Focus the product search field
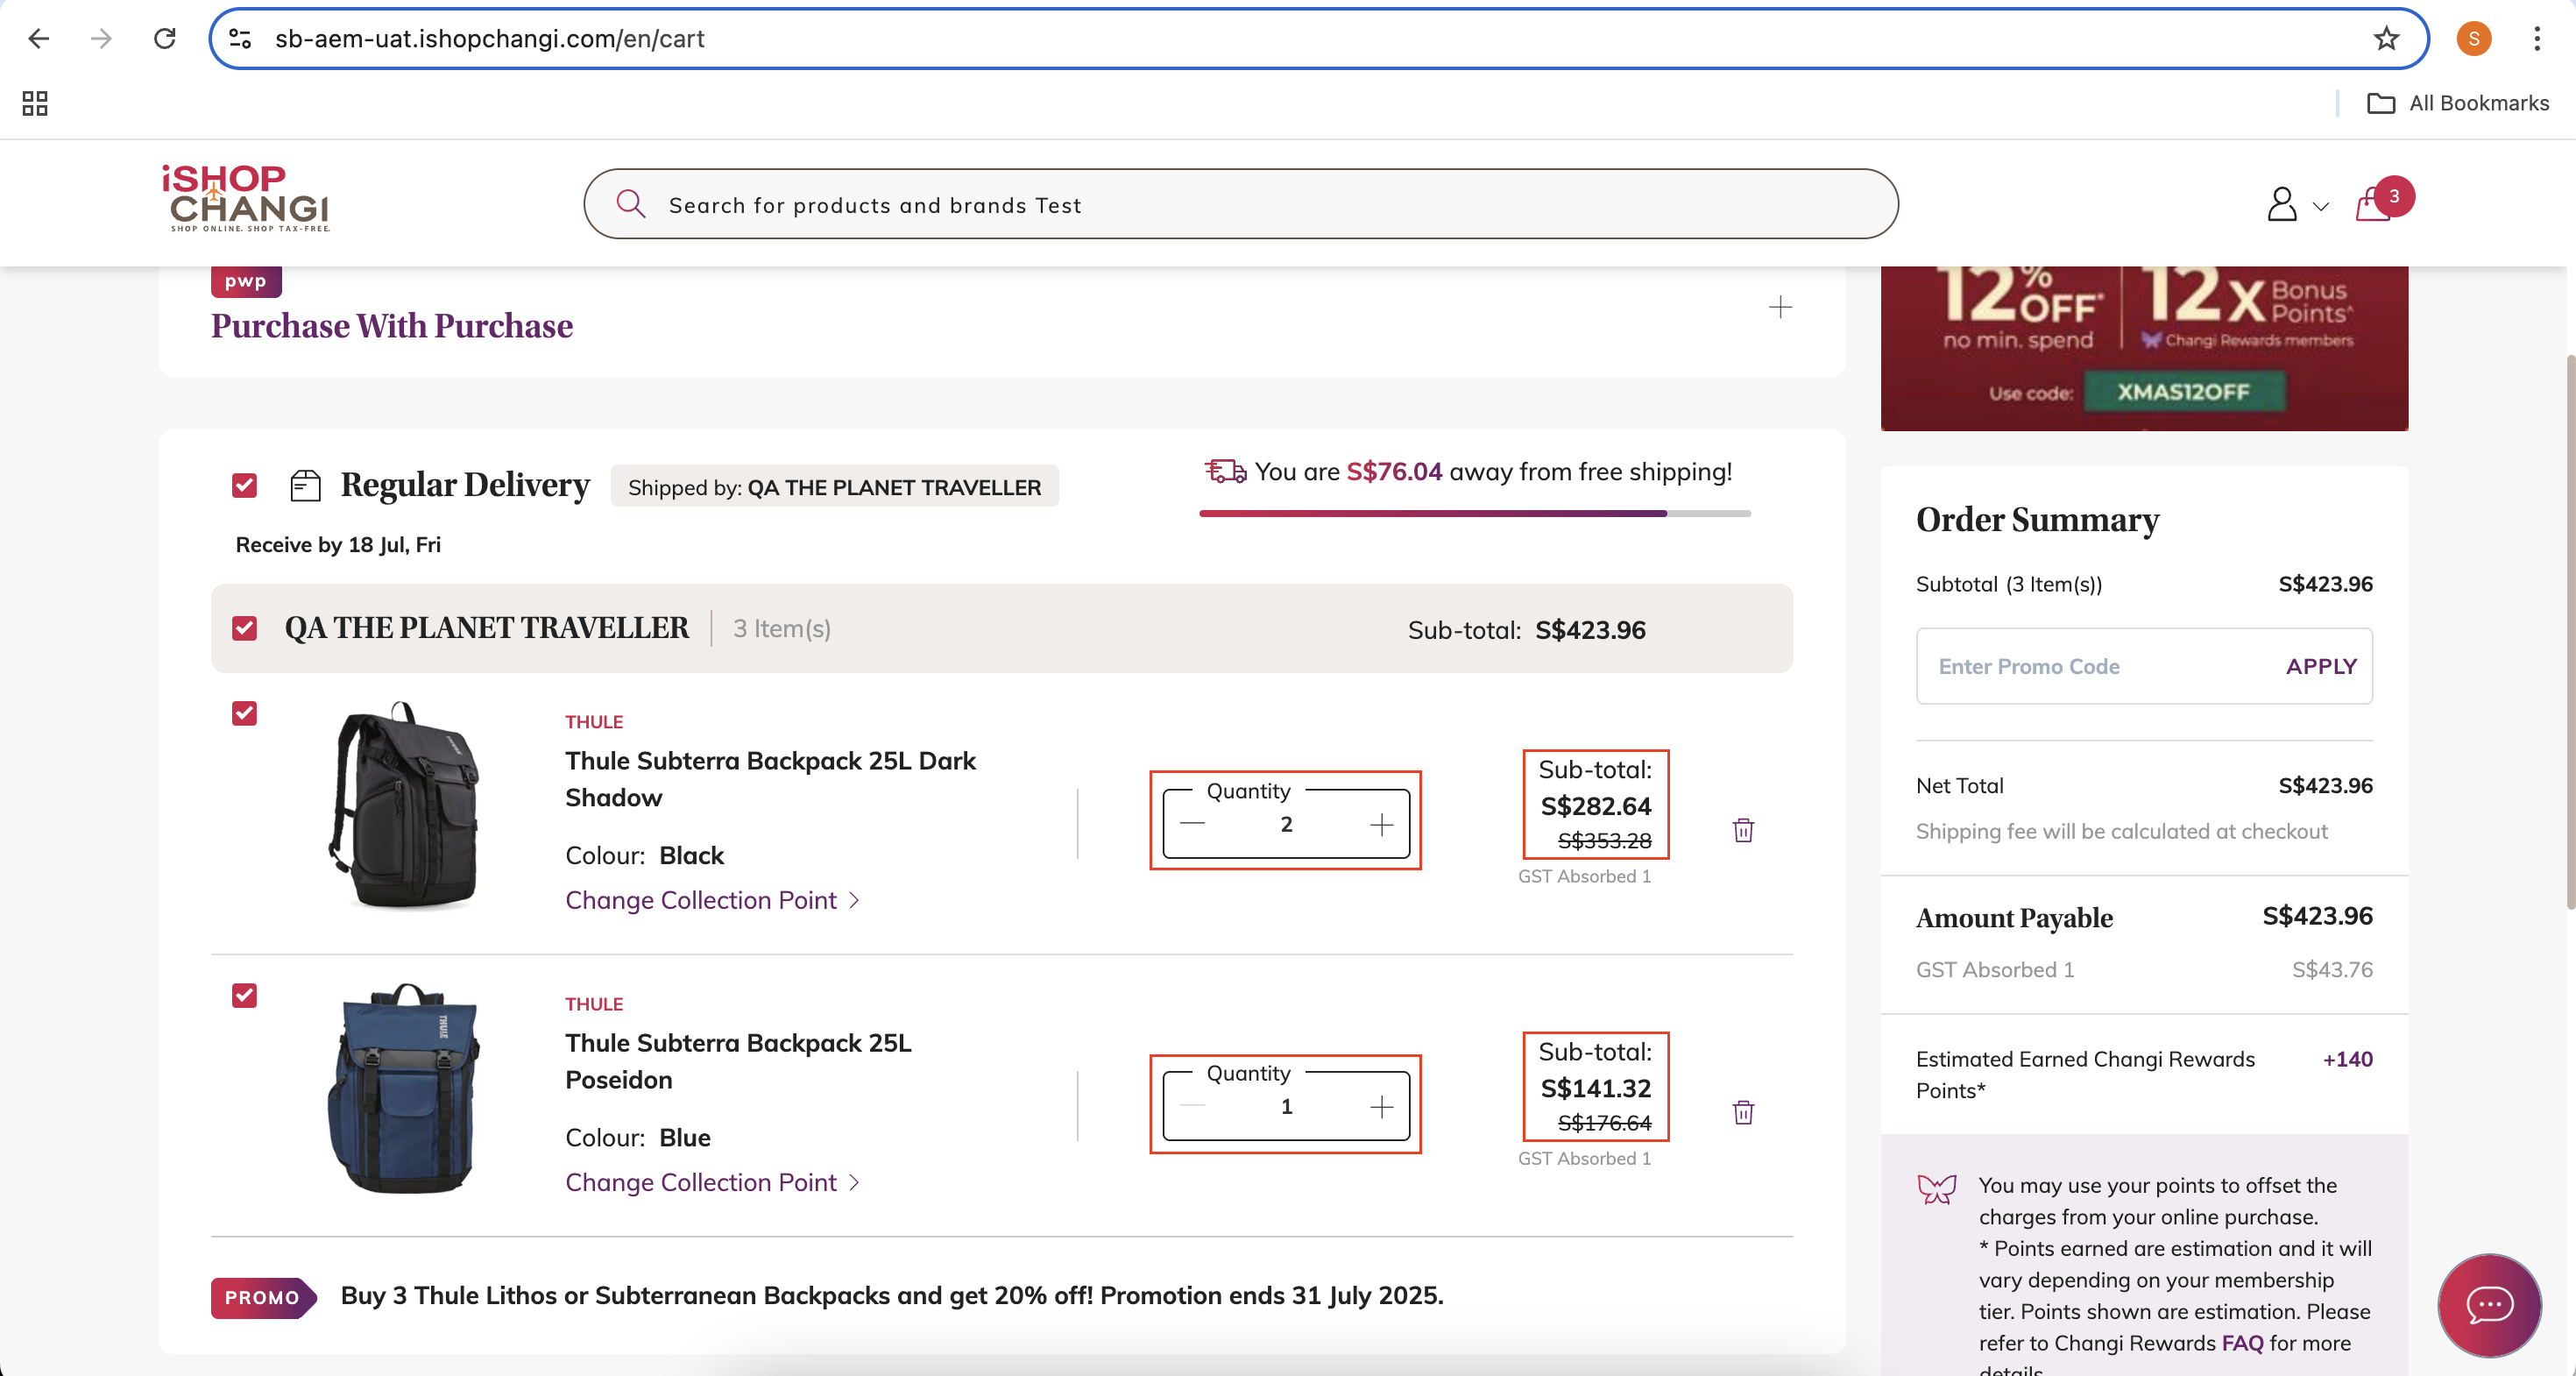The width and height of the screenshot is (2576, 1376). click(x=1240, y=204)
